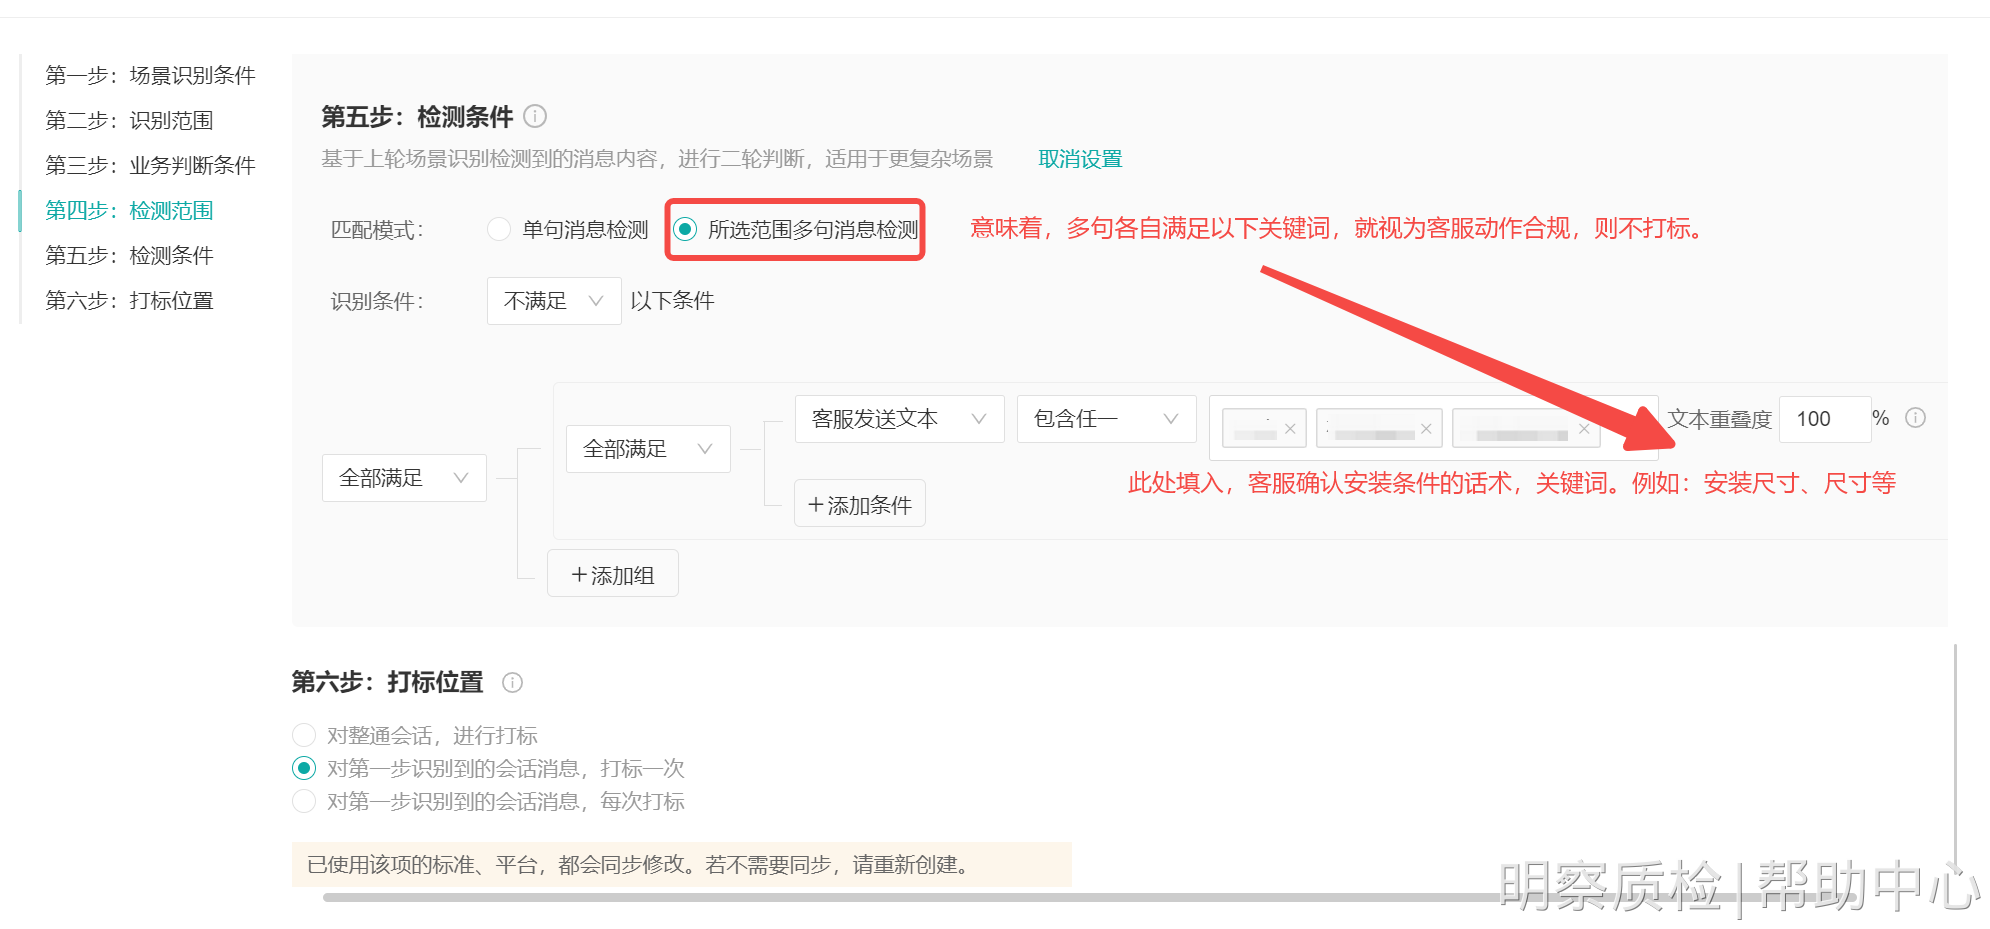Remove the second keyword tag
The width and height of the screenshot is (1990, 929).
point(1426,429)
